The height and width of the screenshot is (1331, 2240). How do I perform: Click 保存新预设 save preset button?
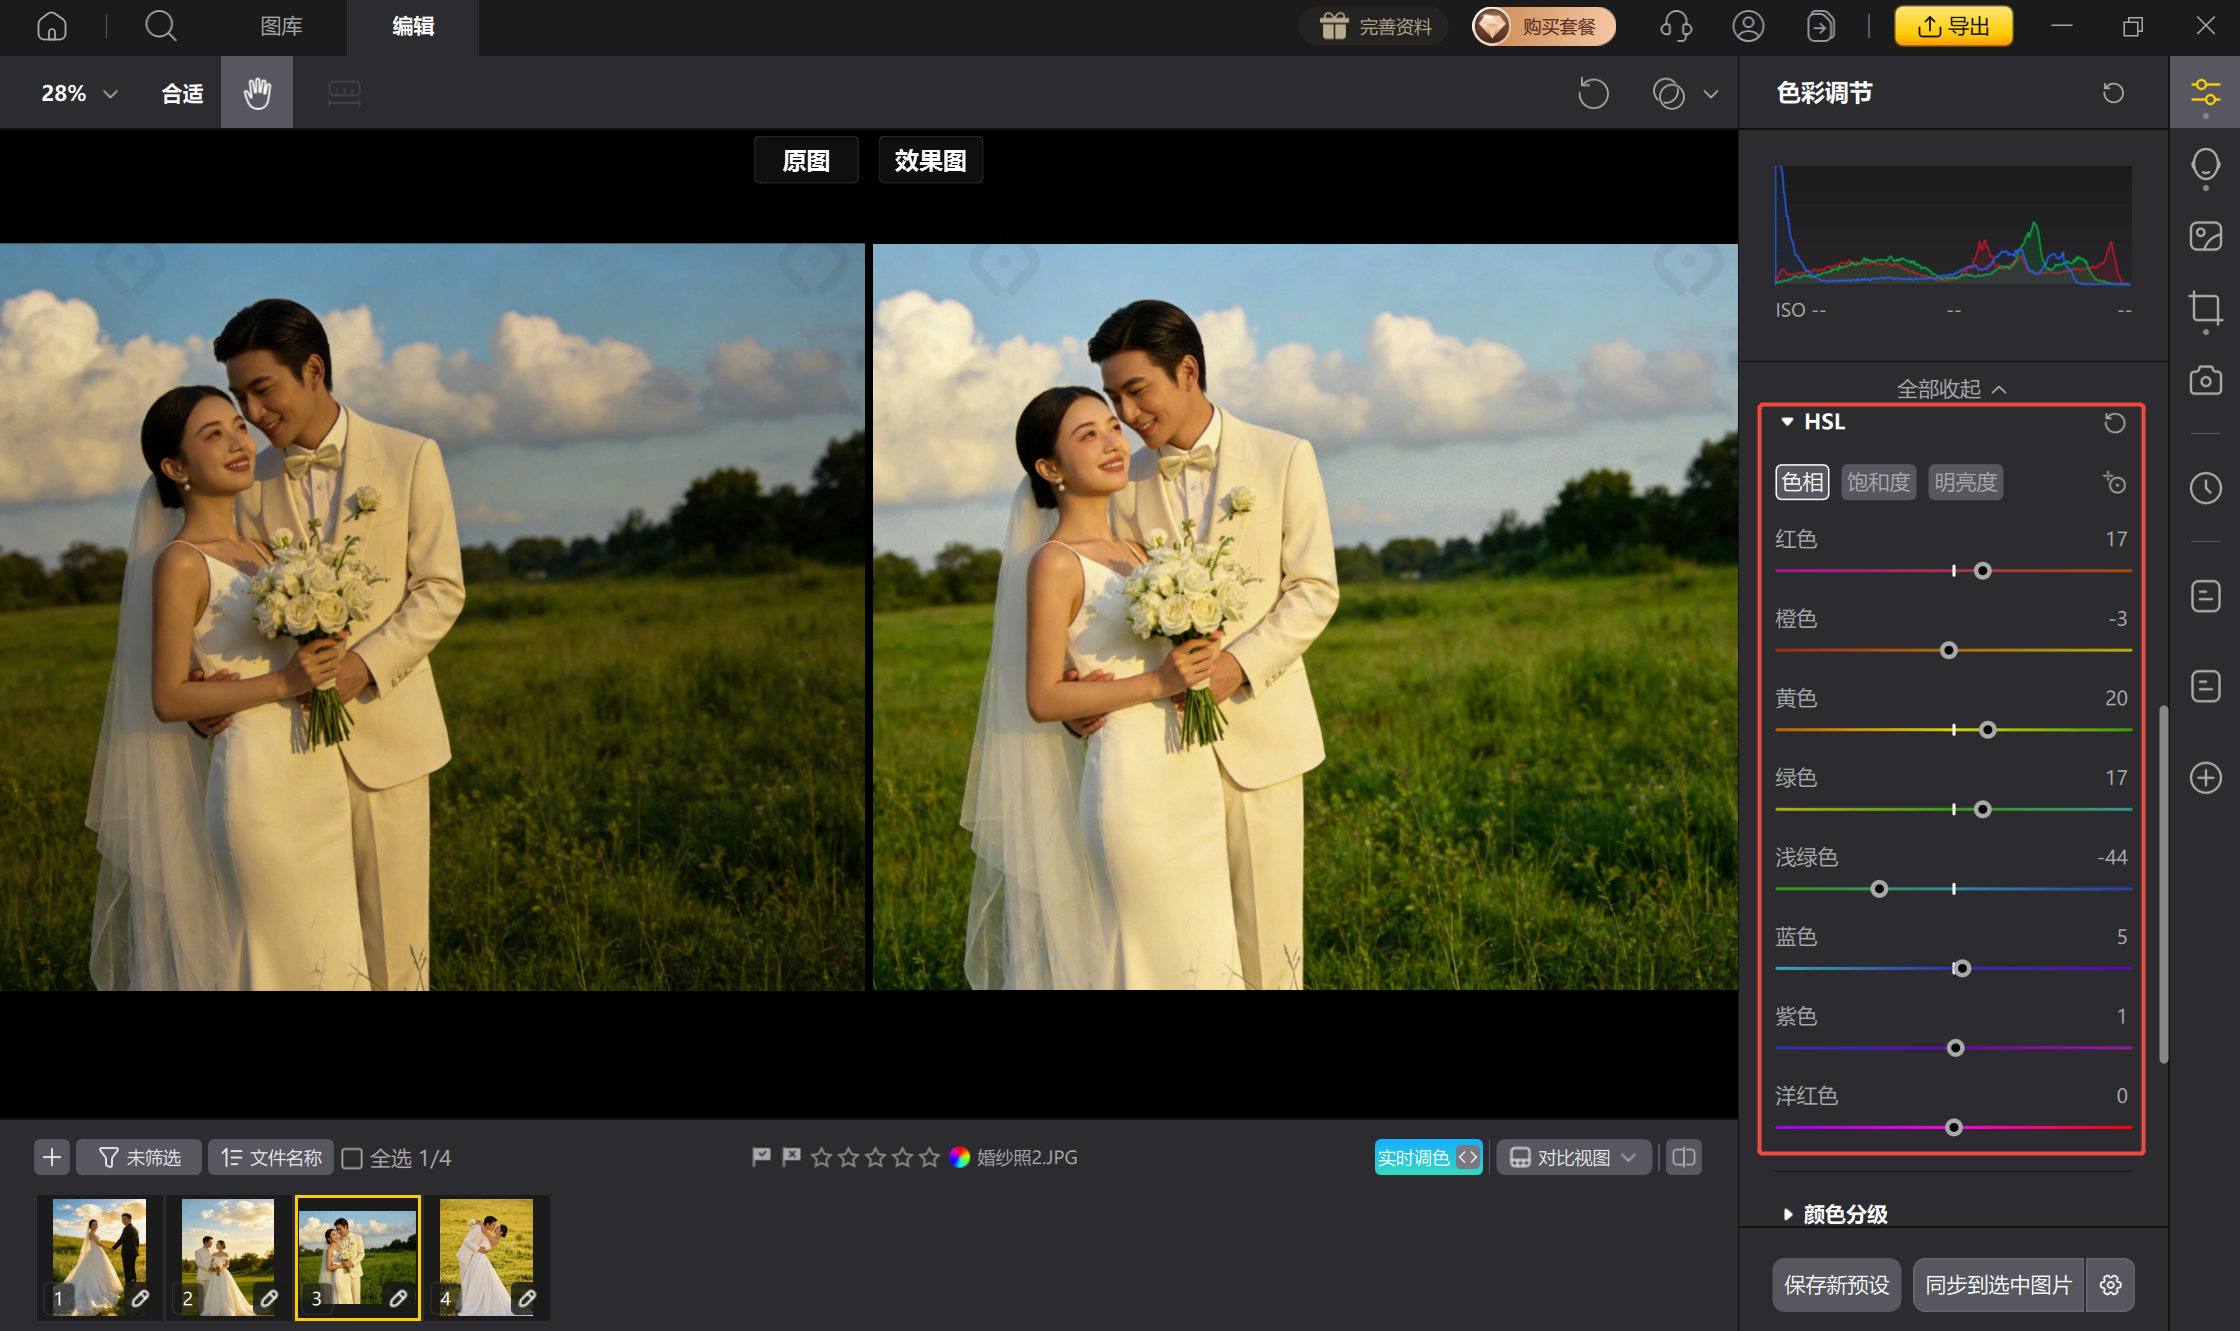(x=1836, y=1285)
